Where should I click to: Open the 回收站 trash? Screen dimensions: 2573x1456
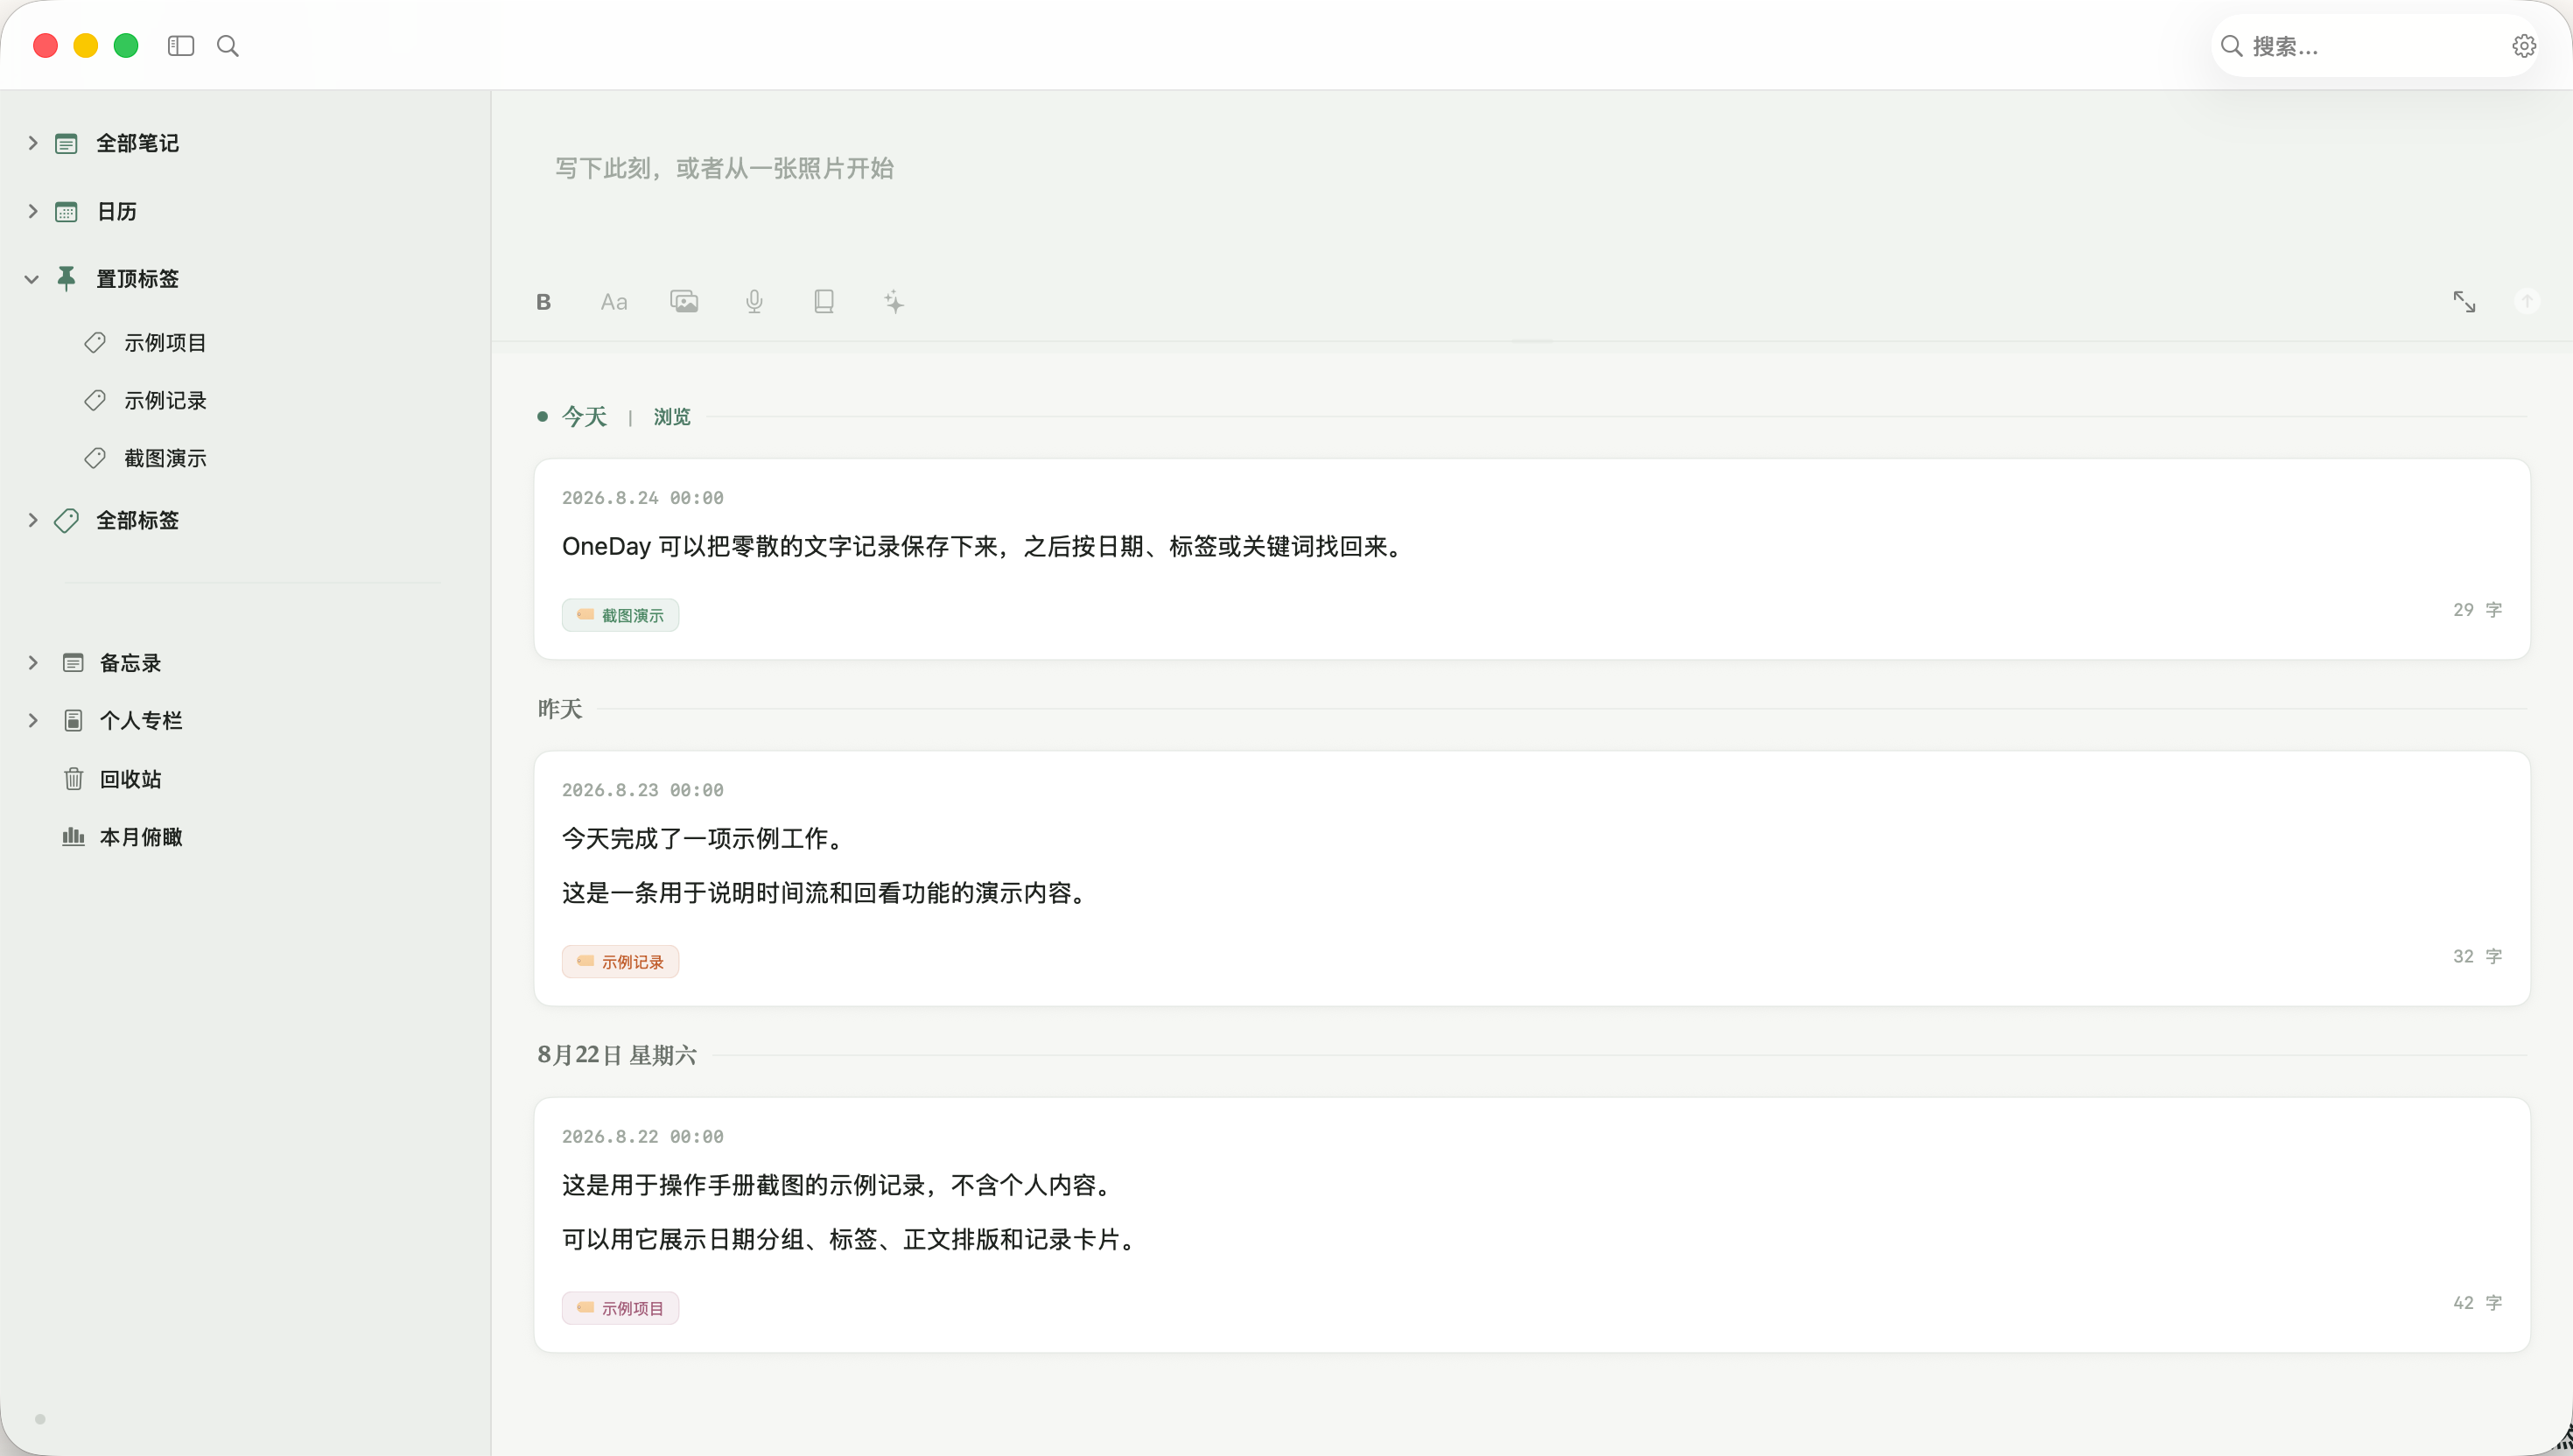tap(130, 779)
